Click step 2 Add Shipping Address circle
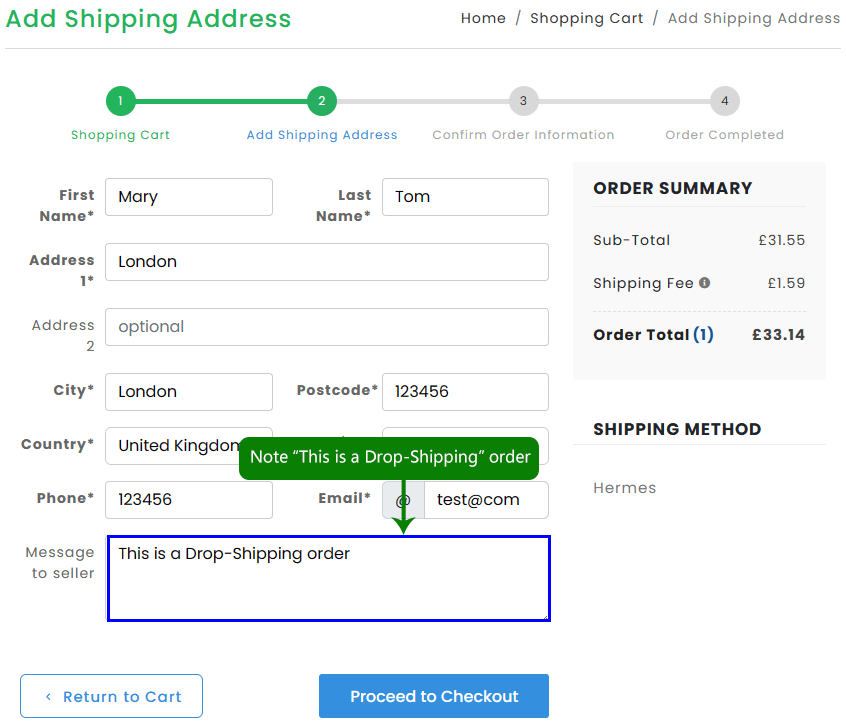Image resolution: width=846 pixels, height=725 pixels. coord(322,101)
